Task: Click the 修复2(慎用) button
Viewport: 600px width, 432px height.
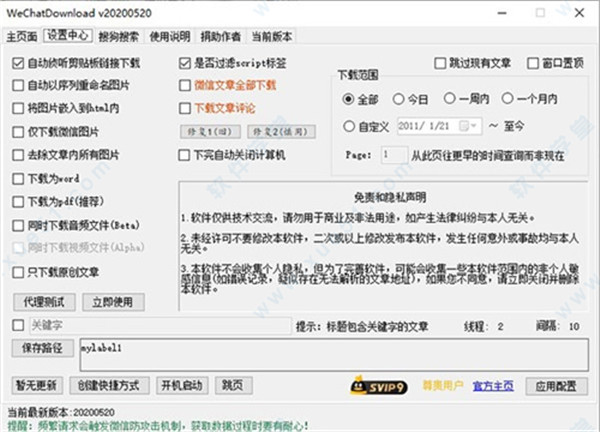Action: 281,132
